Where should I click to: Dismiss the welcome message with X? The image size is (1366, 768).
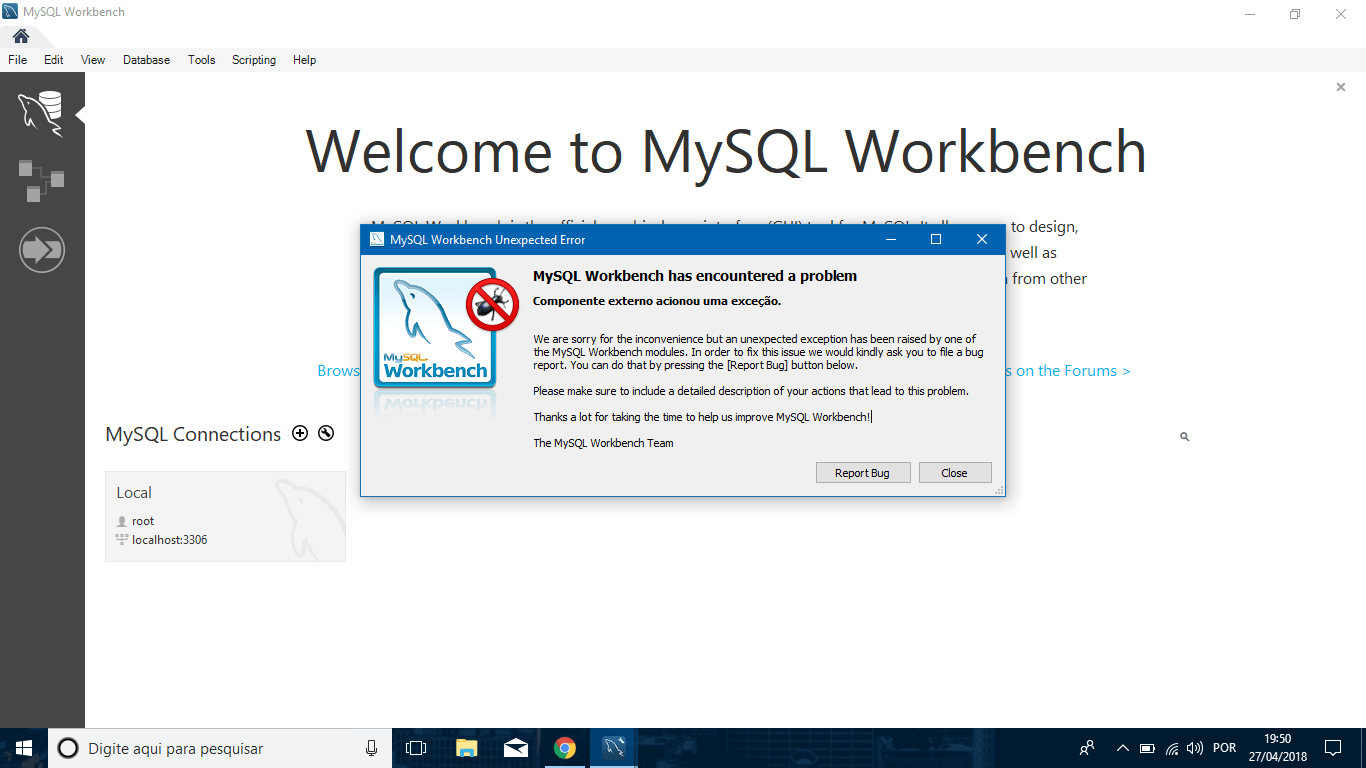click(x=1341, y=87)
